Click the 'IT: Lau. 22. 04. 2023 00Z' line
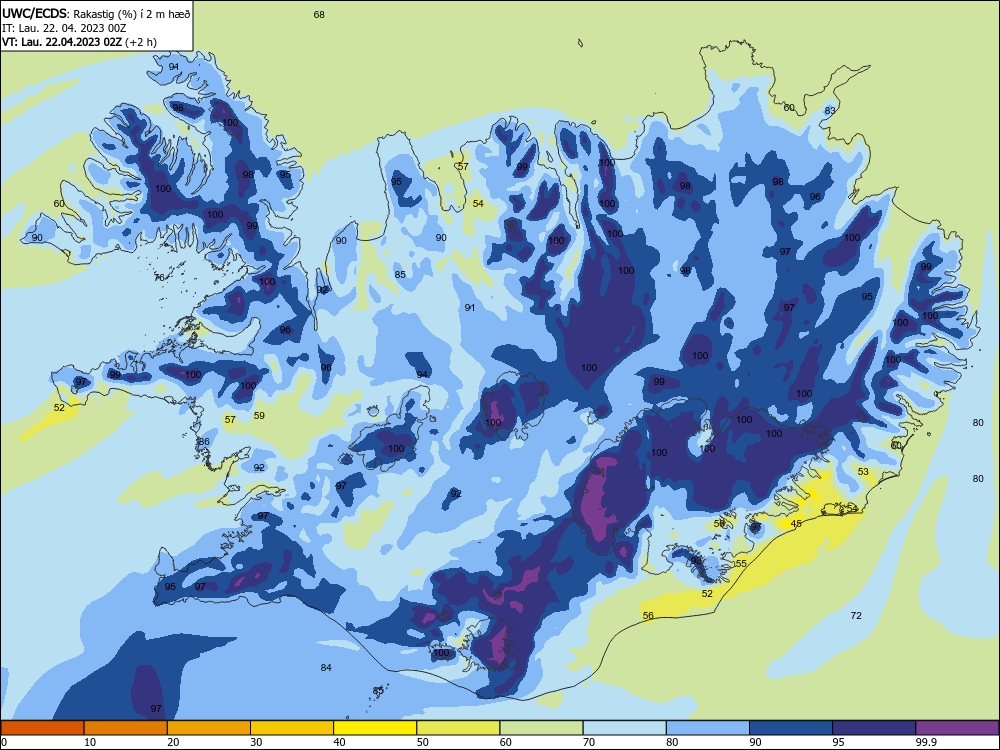The height and width of the screenshot is (750, 1000). click(x=64, y=28)
